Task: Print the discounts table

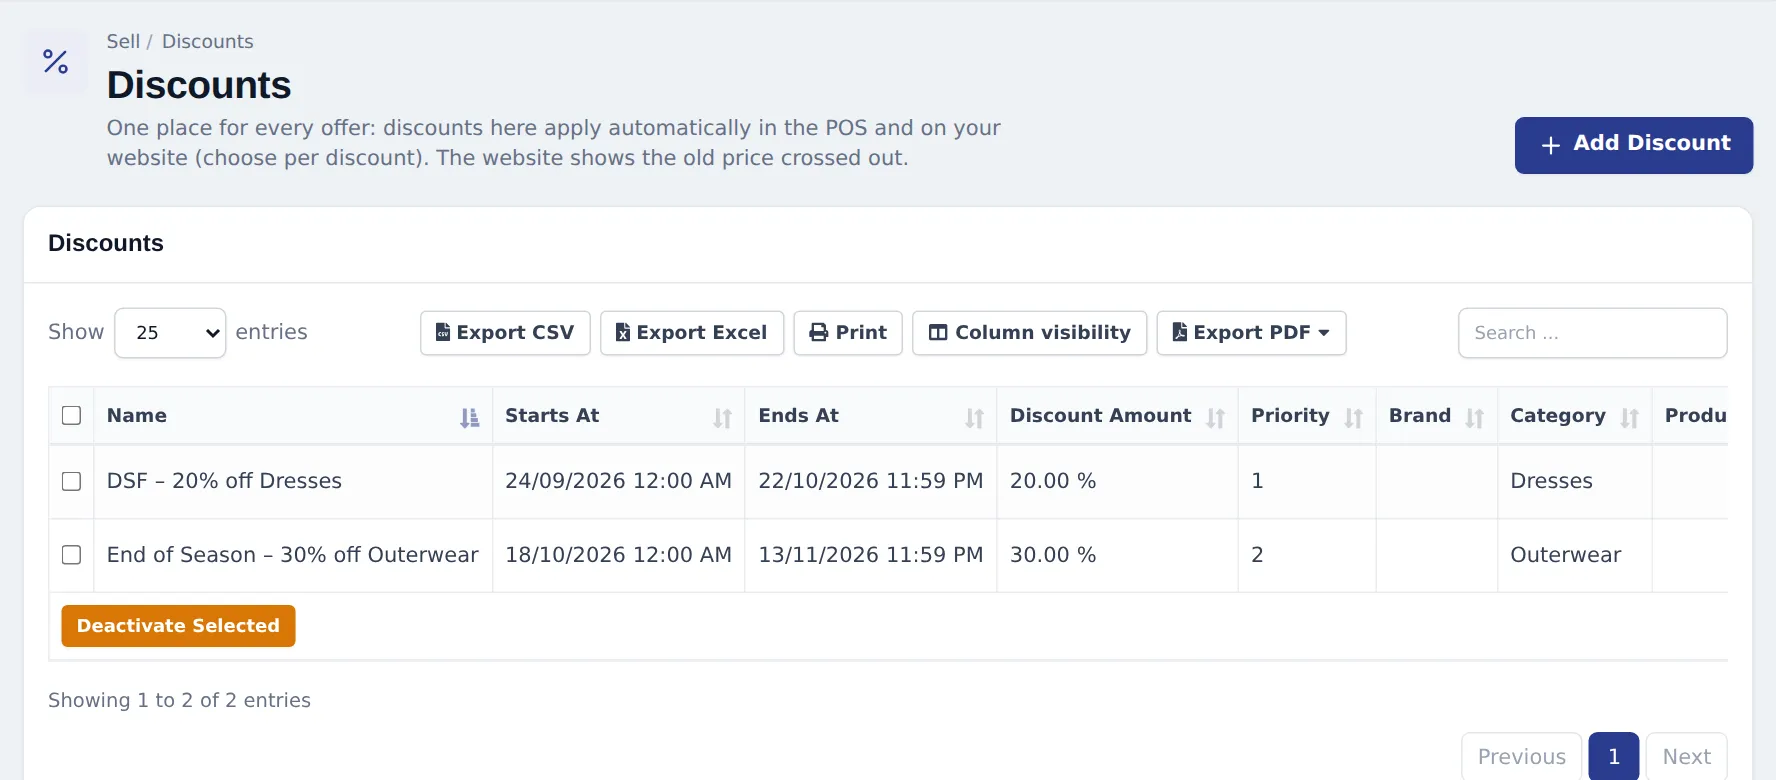Action: (x=848, y=333)
